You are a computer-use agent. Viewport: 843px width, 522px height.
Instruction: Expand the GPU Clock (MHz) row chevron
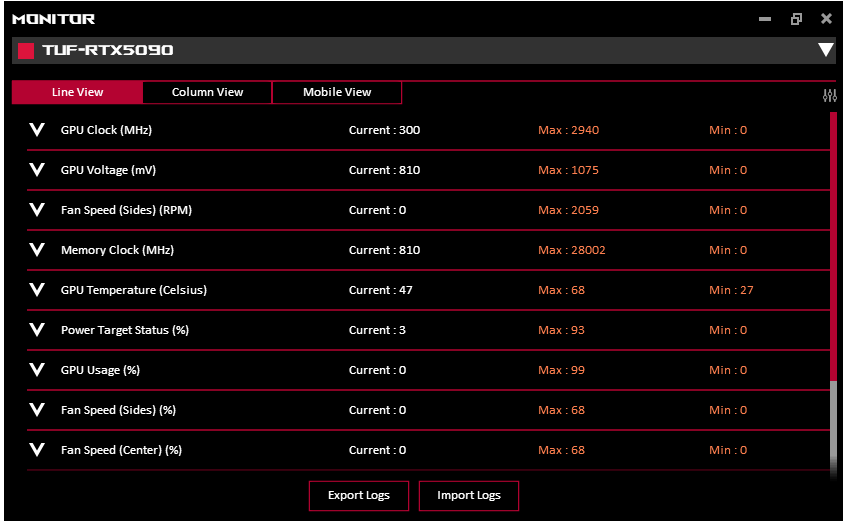37,130
